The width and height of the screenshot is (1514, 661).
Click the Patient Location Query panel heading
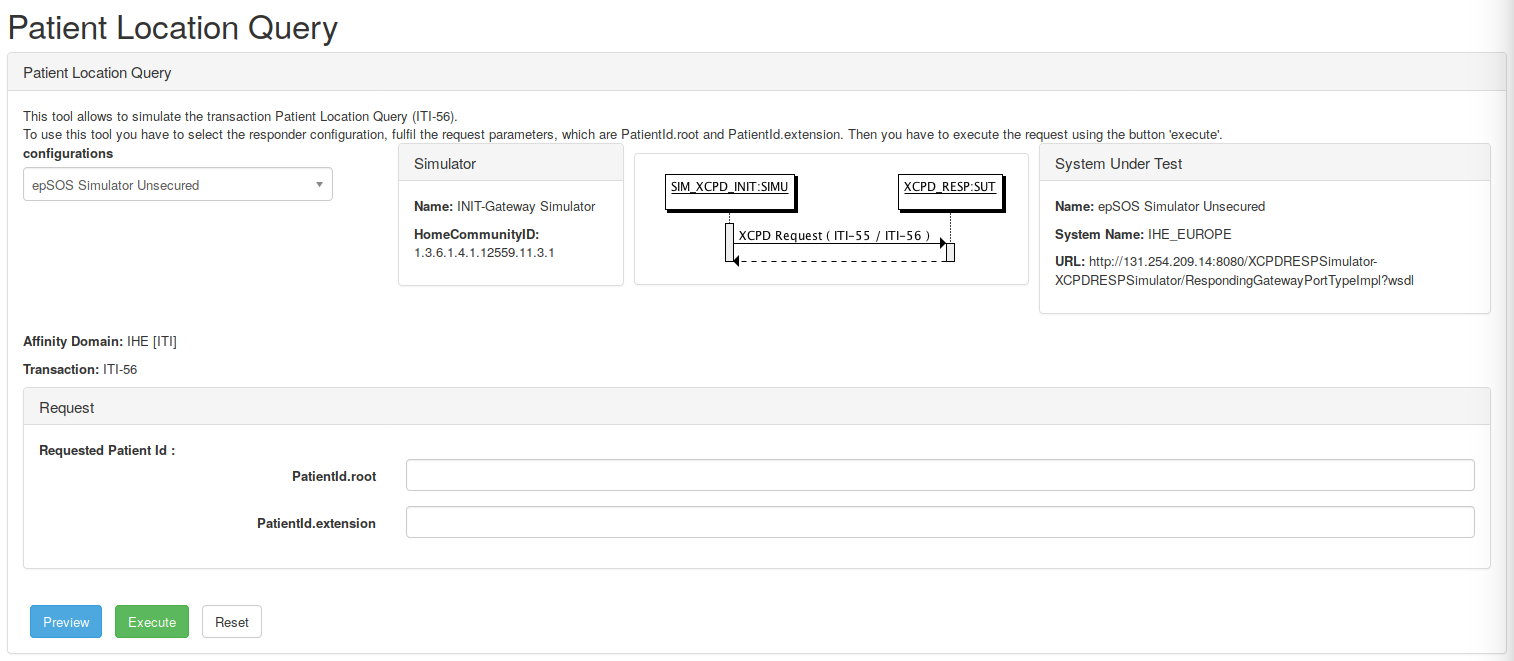[97, 73]
